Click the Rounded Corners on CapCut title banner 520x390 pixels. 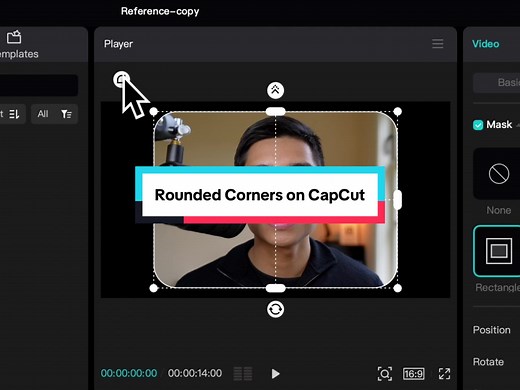[260, 195]
